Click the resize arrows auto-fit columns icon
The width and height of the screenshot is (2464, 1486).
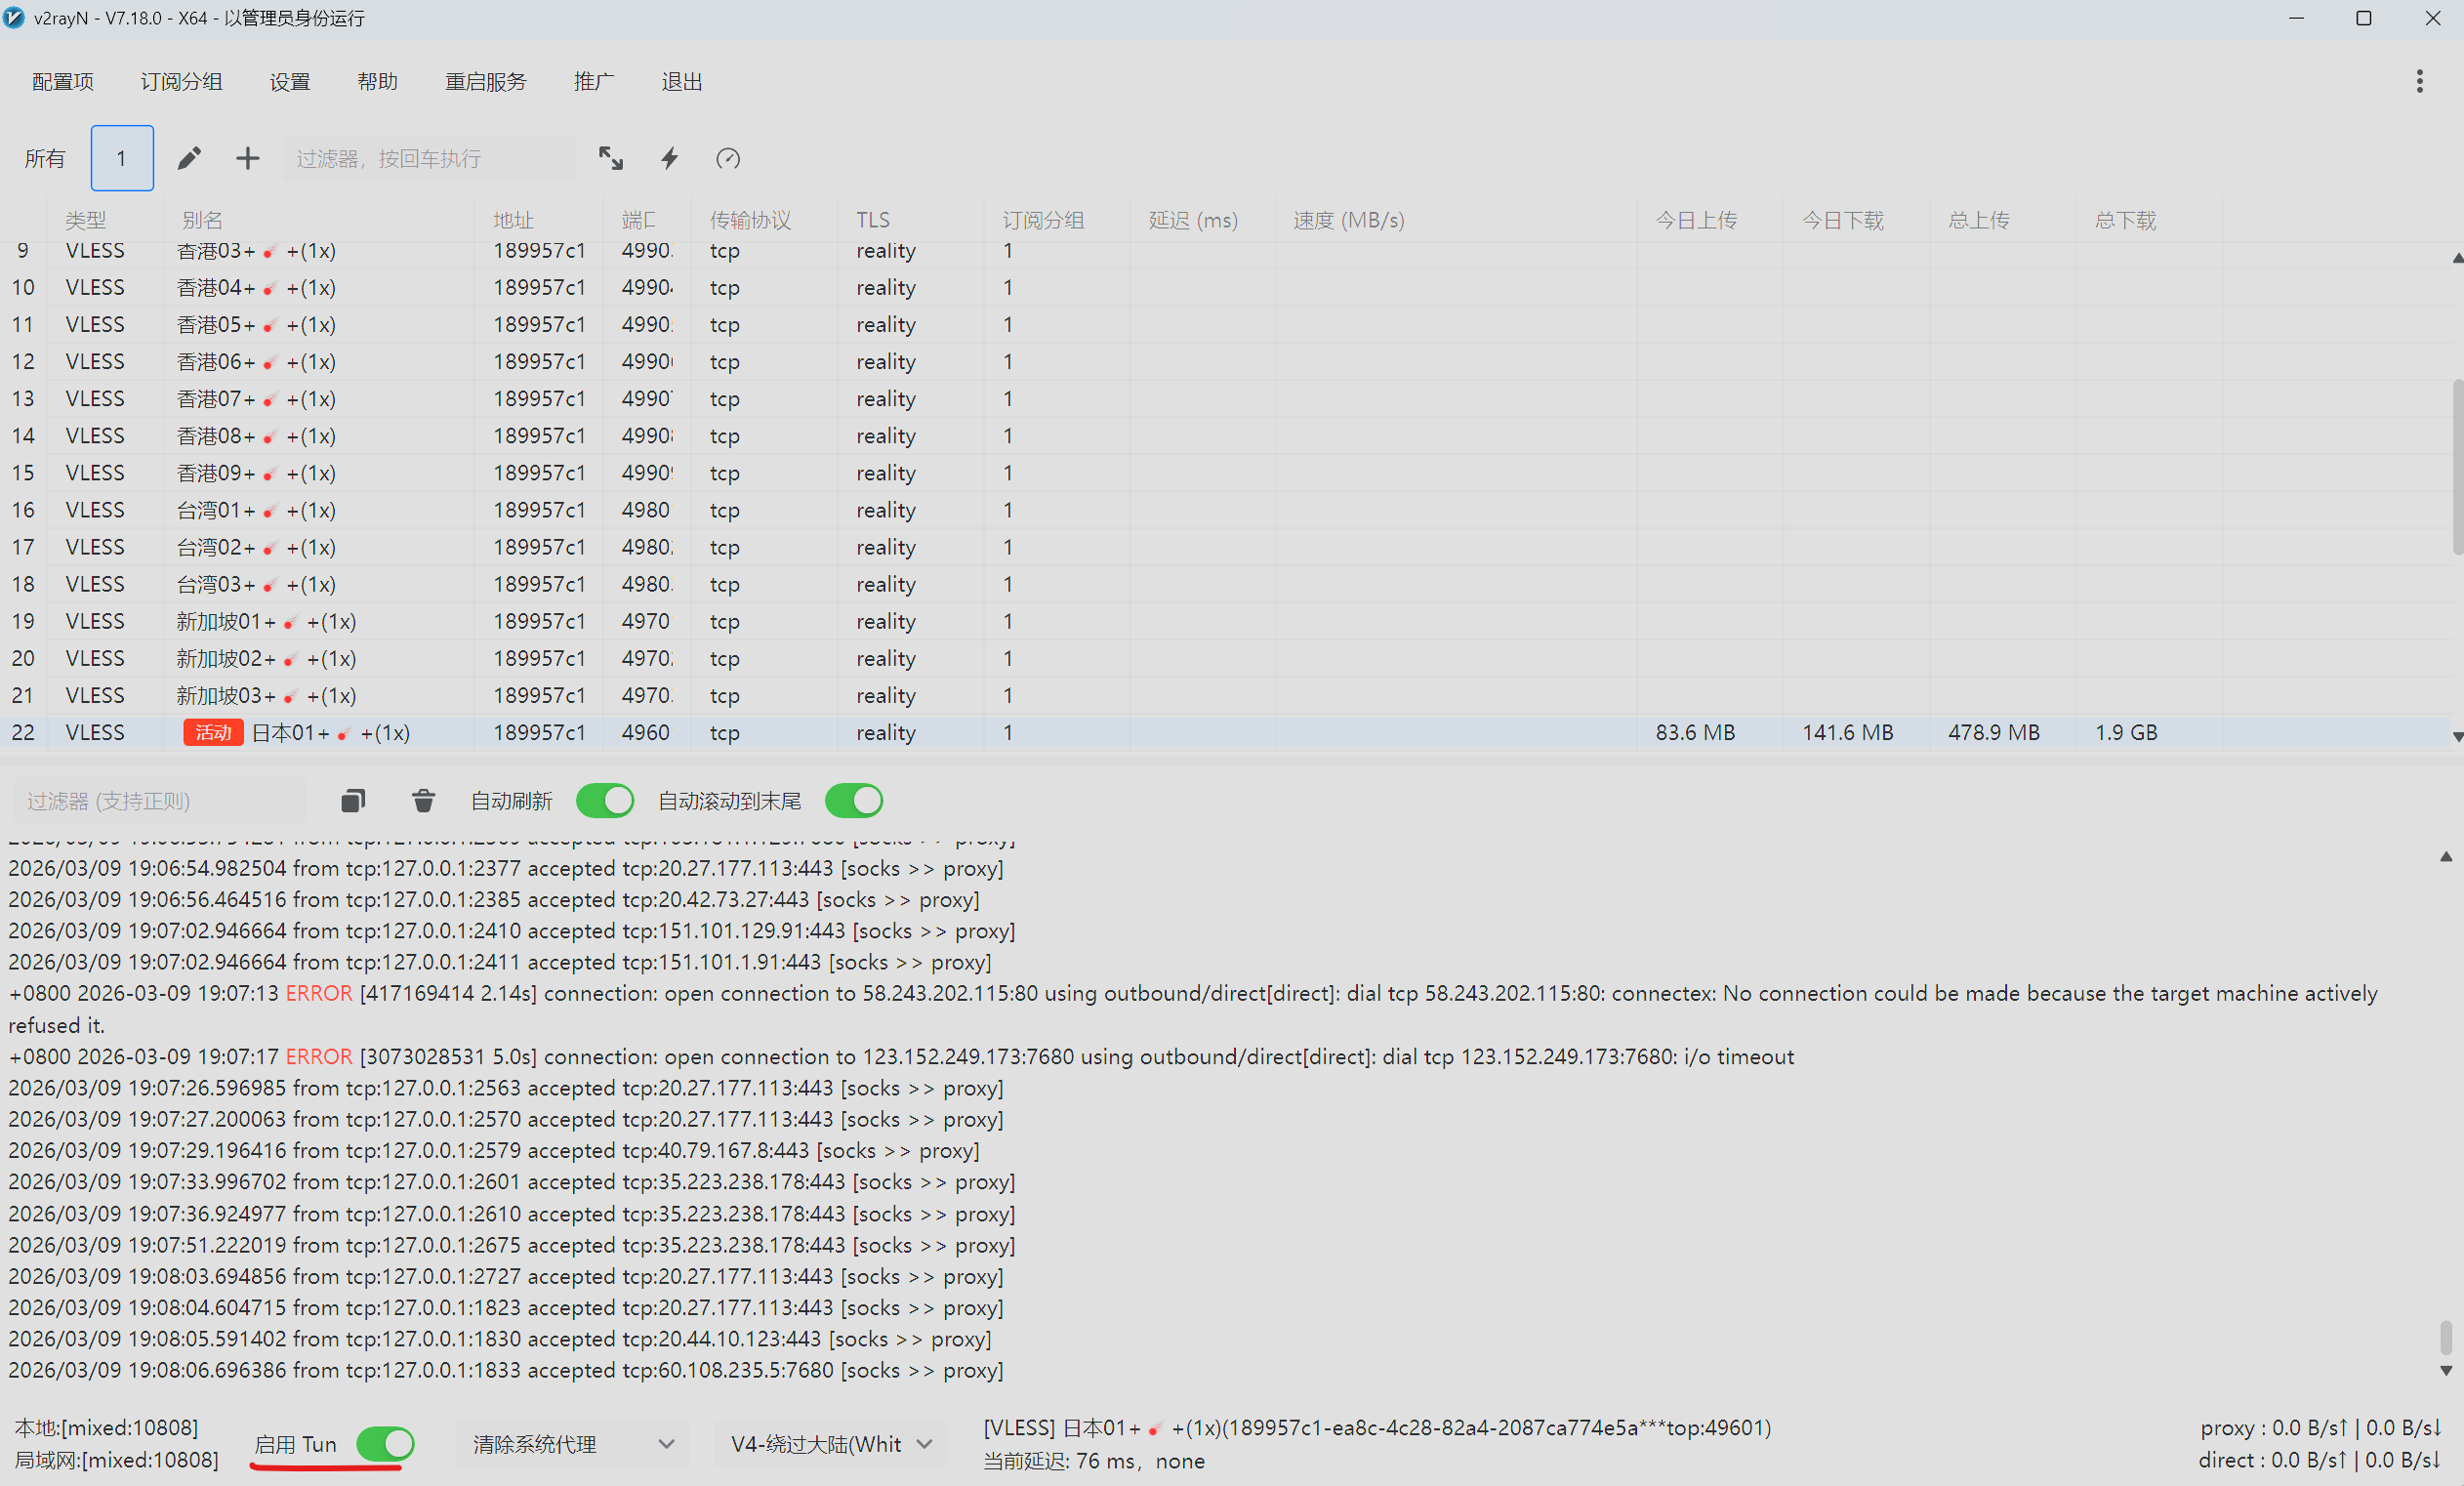tap(610, 158)
